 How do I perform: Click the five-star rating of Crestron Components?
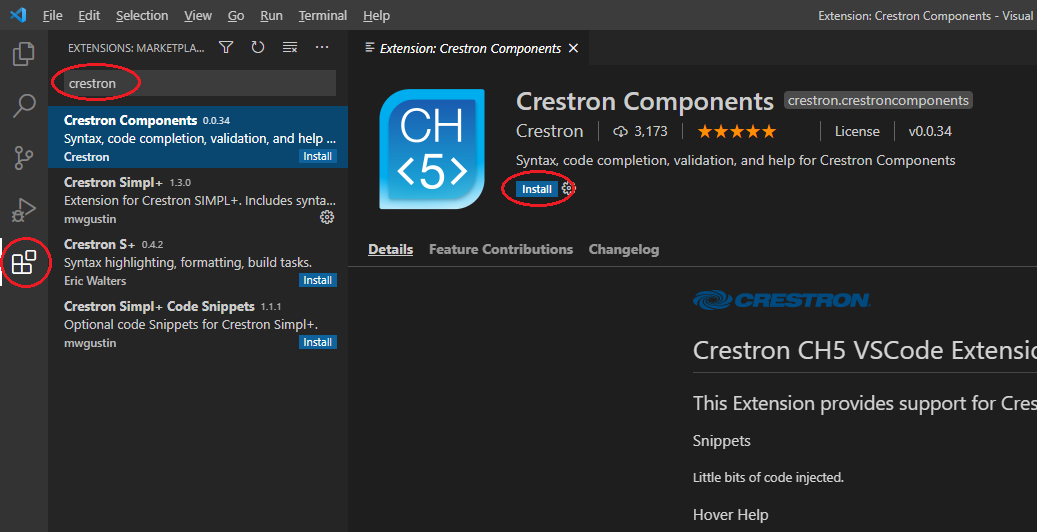point(736,131)
